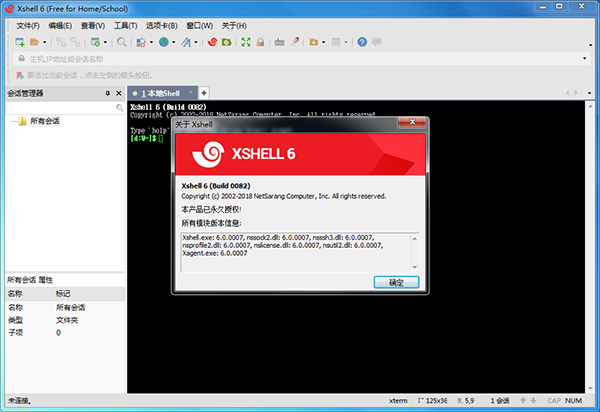
Task: Click the red flag add-session arrow icon
Action: [20, 75]
